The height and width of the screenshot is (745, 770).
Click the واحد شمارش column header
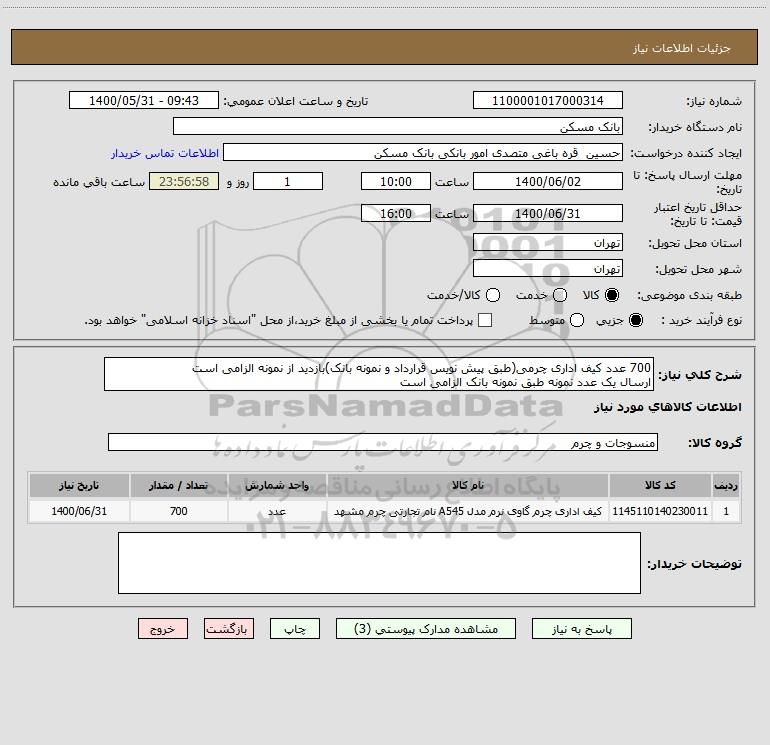pos(277,485)
